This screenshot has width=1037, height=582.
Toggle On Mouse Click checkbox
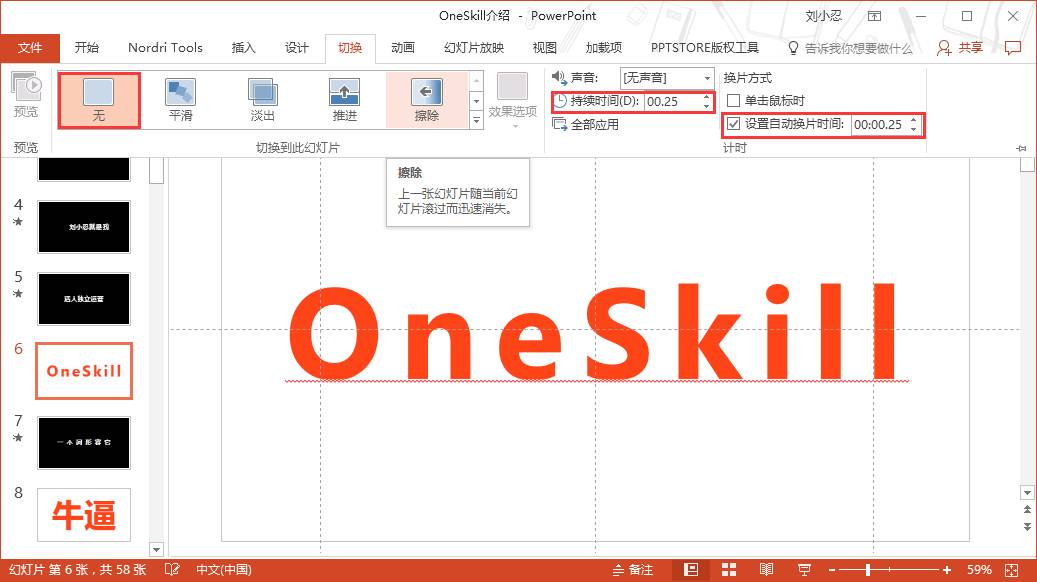733,101
